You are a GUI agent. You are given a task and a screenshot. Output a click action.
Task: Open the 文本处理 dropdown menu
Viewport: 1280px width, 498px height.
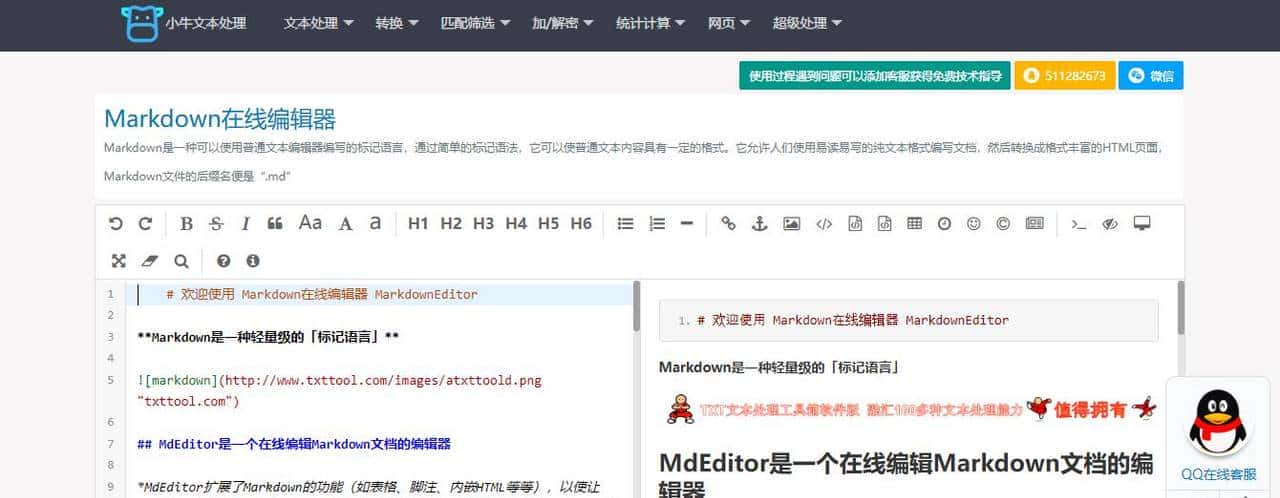[x=319, y=22]
